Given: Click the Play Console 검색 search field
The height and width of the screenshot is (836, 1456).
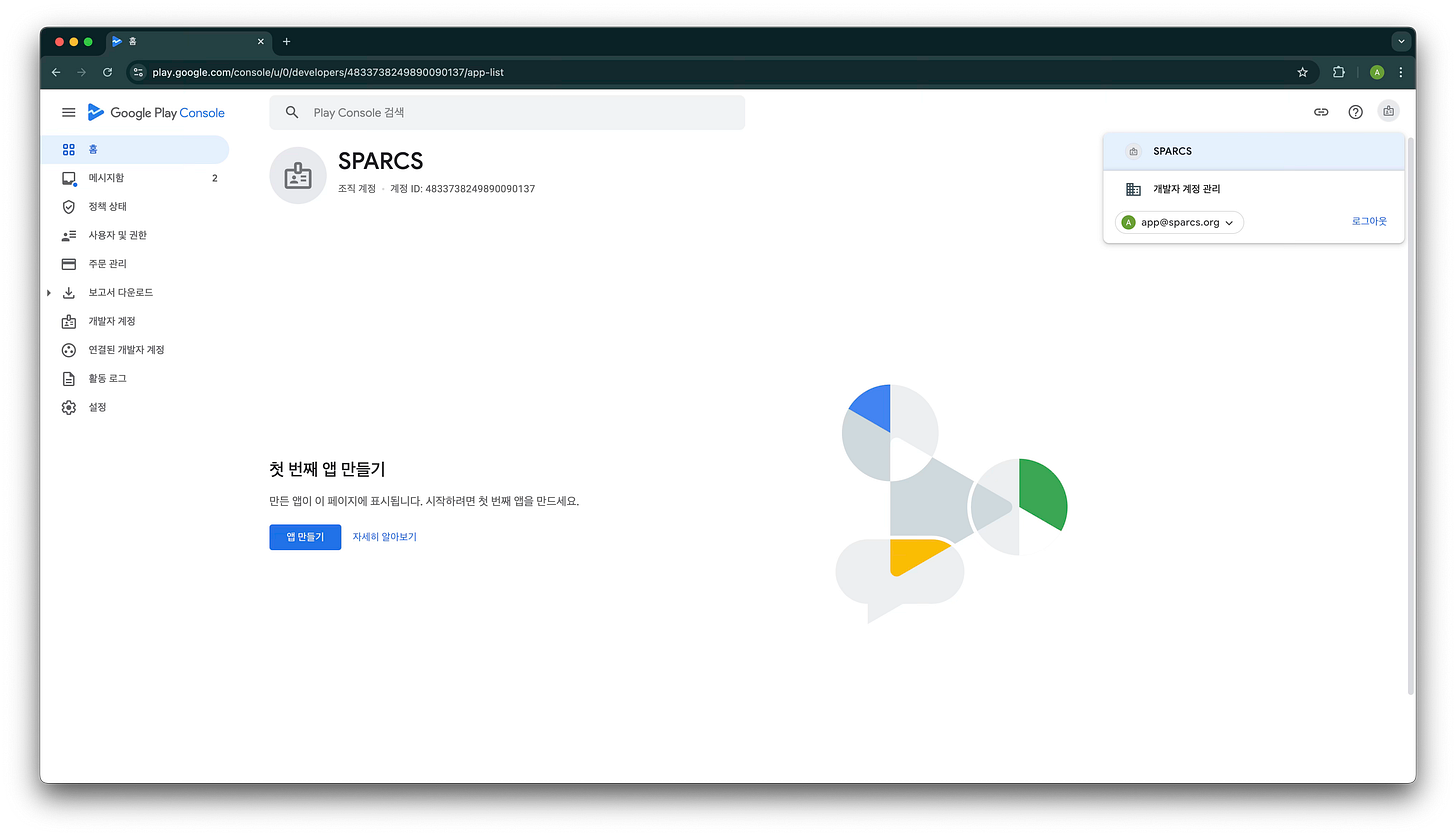Looking at the screenshot, I should click(507, 113).
